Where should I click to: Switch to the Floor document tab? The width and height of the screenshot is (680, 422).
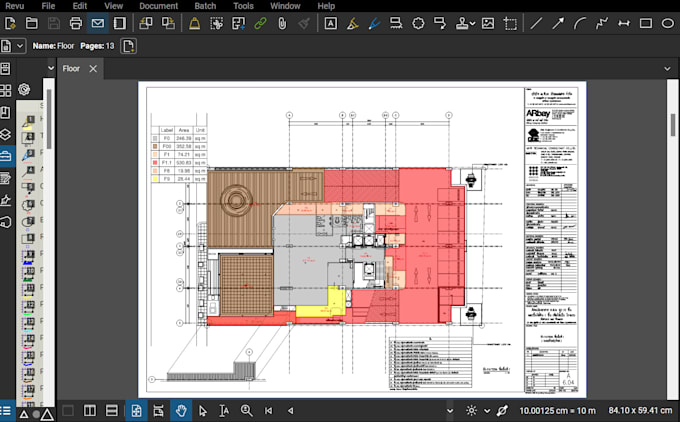pyautogui.click(x=71, y=69)
